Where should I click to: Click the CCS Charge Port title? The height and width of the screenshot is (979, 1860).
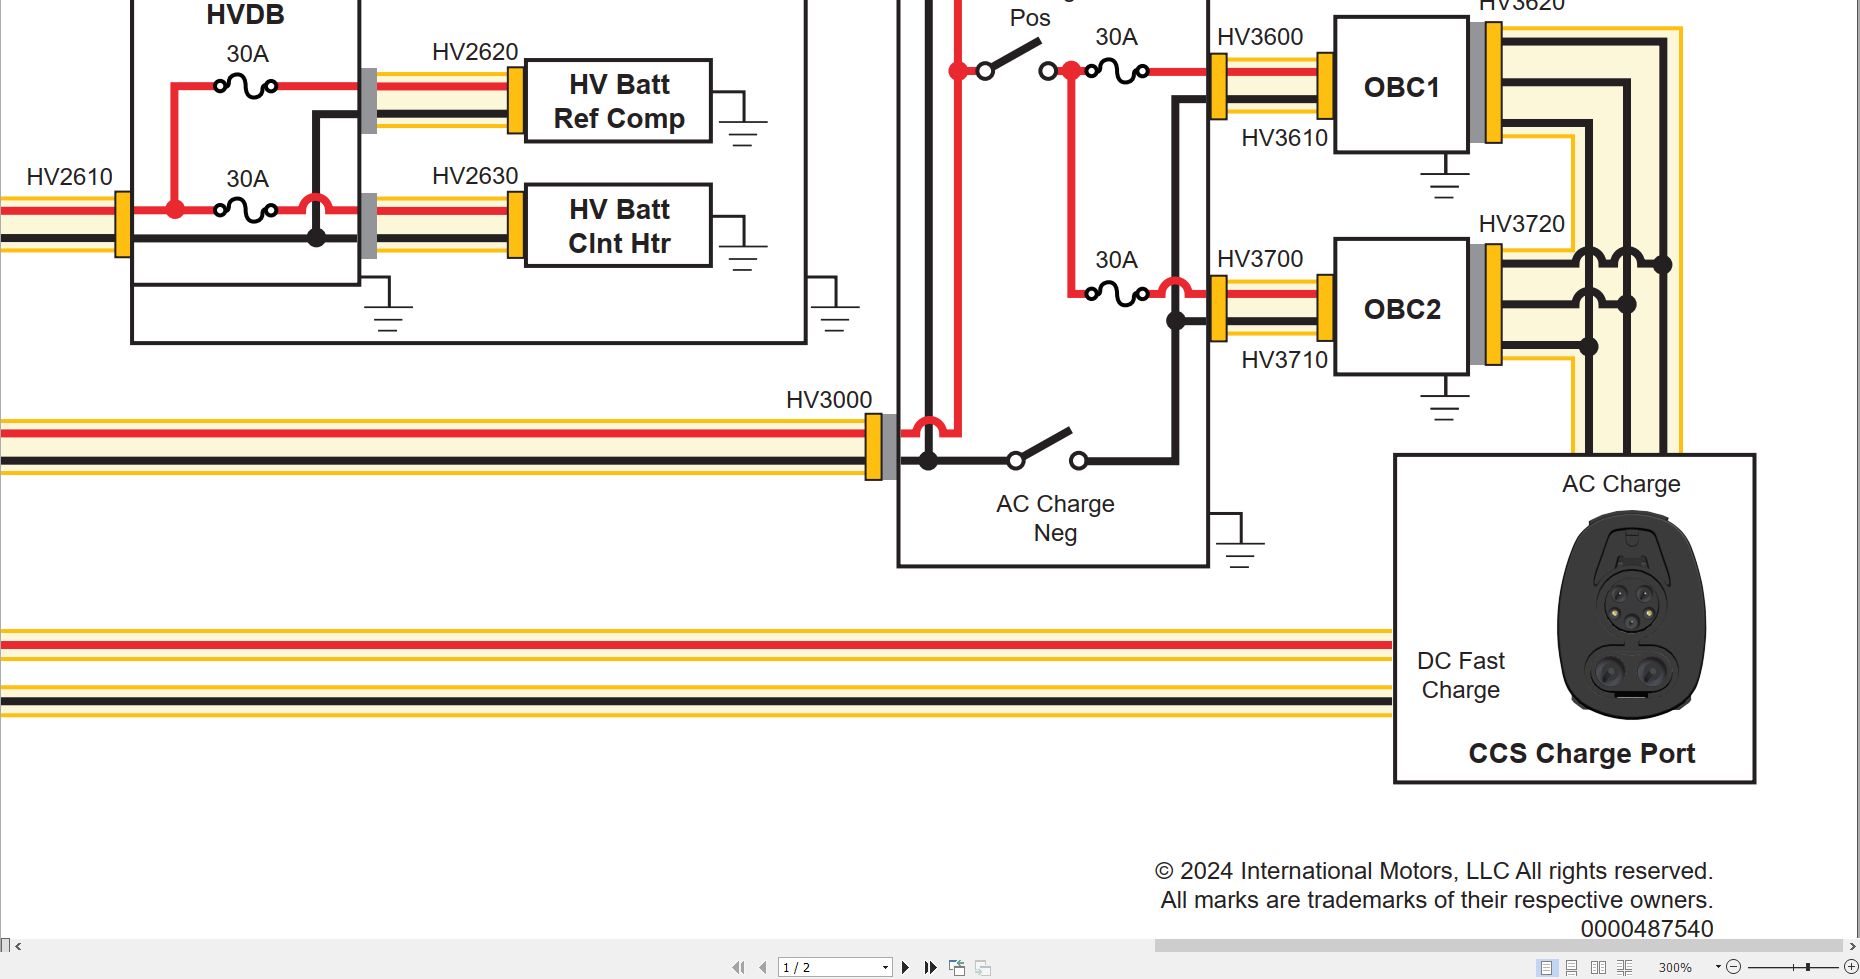tap(1581, 753)
